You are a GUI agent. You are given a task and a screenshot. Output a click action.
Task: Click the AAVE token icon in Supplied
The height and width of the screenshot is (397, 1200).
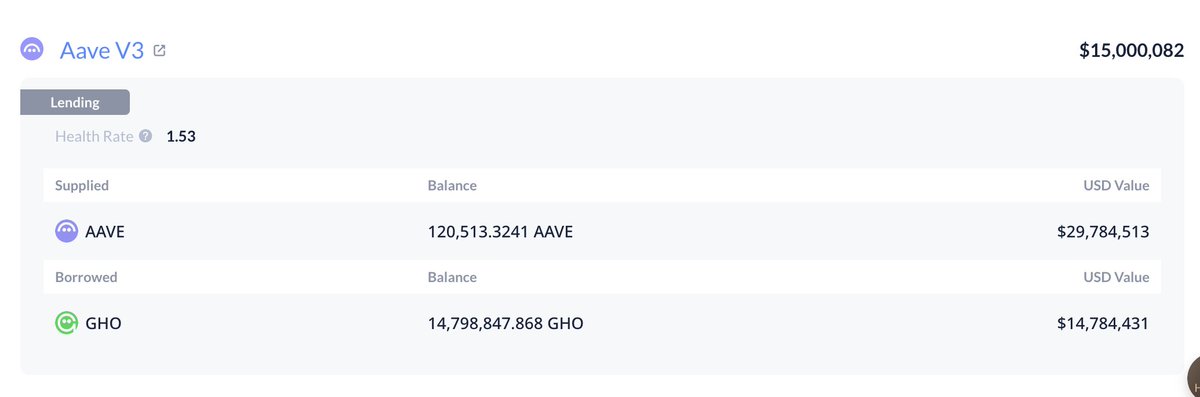[x=66, y=232]
